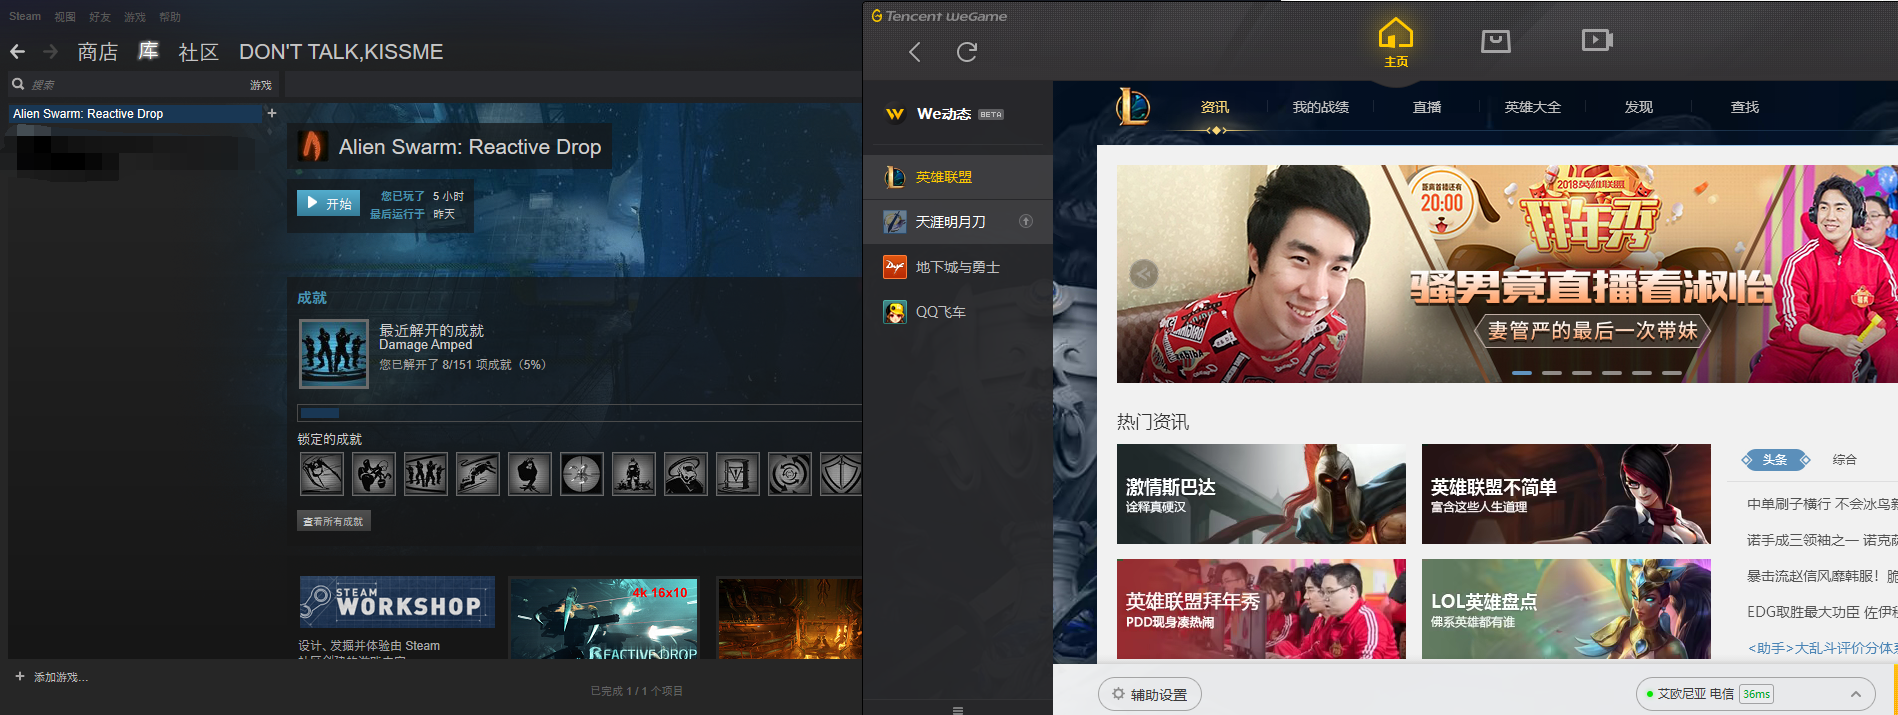The image size is (1898, 715).
Task: Select the 查找 tab
Action: 1745,107
